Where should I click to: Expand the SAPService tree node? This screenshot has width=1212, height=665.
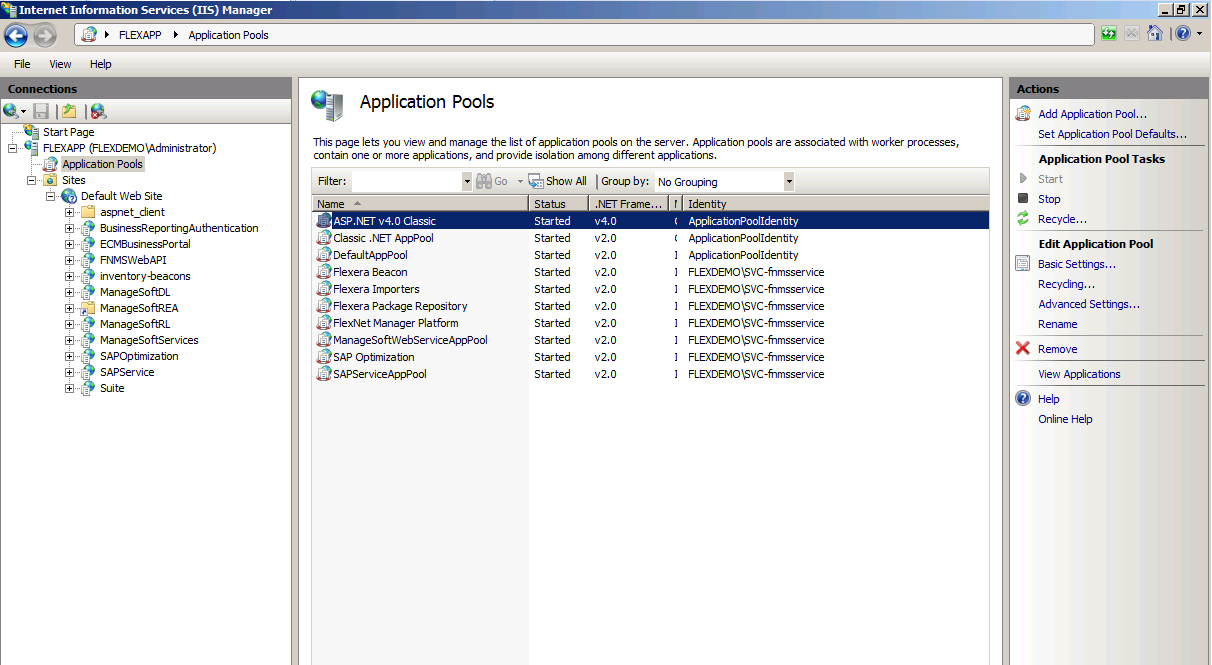[70, 372]
